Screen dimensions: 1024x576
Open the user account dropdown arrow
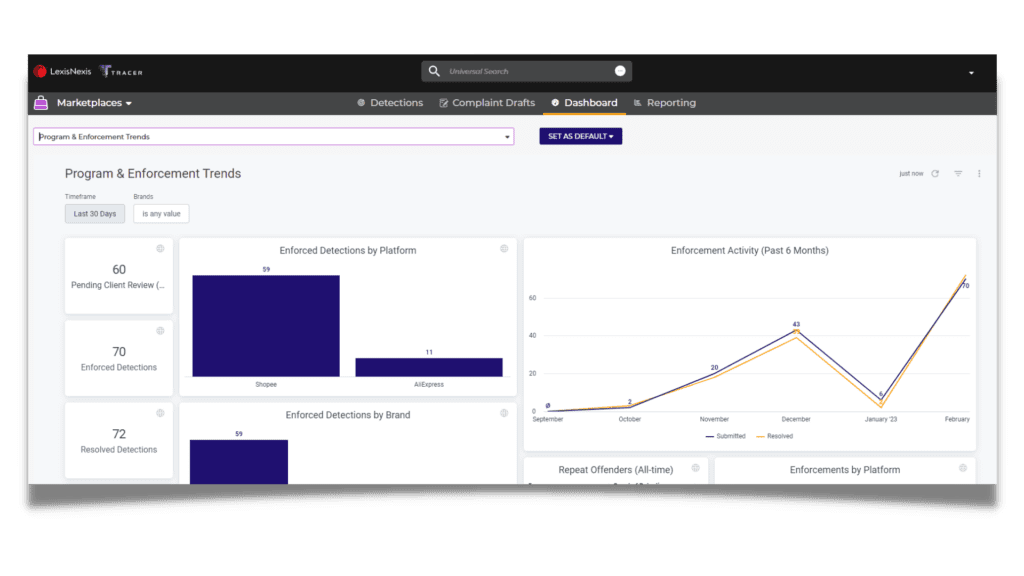click(971, 73)
